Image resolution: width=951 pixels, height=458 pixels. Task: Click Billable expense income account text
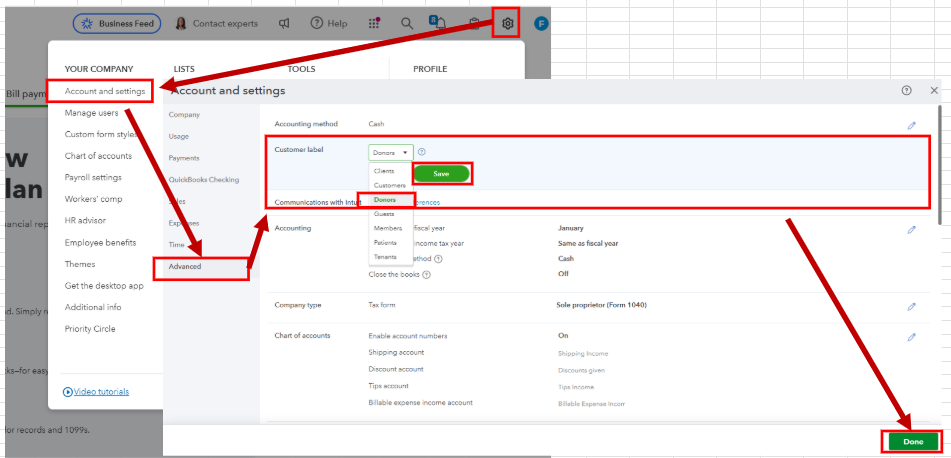[420, 403]
